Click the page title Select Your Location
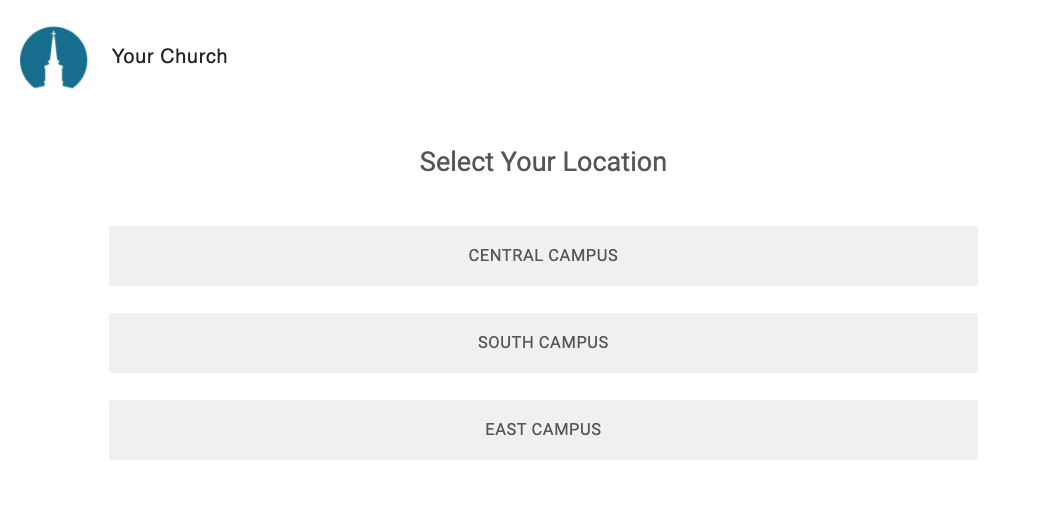The width and height of the screenshot is (1063, 505). tap(543, 162)
